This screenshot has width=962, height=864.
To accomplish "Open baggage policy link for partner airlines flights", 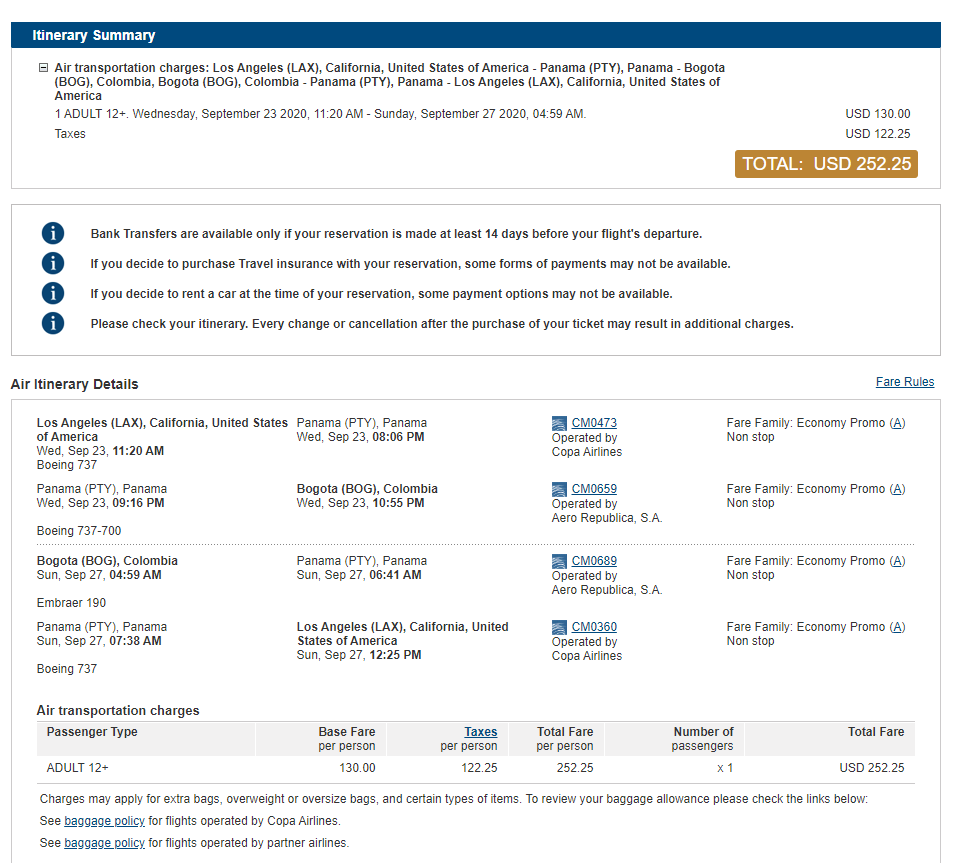I will 104,843.
